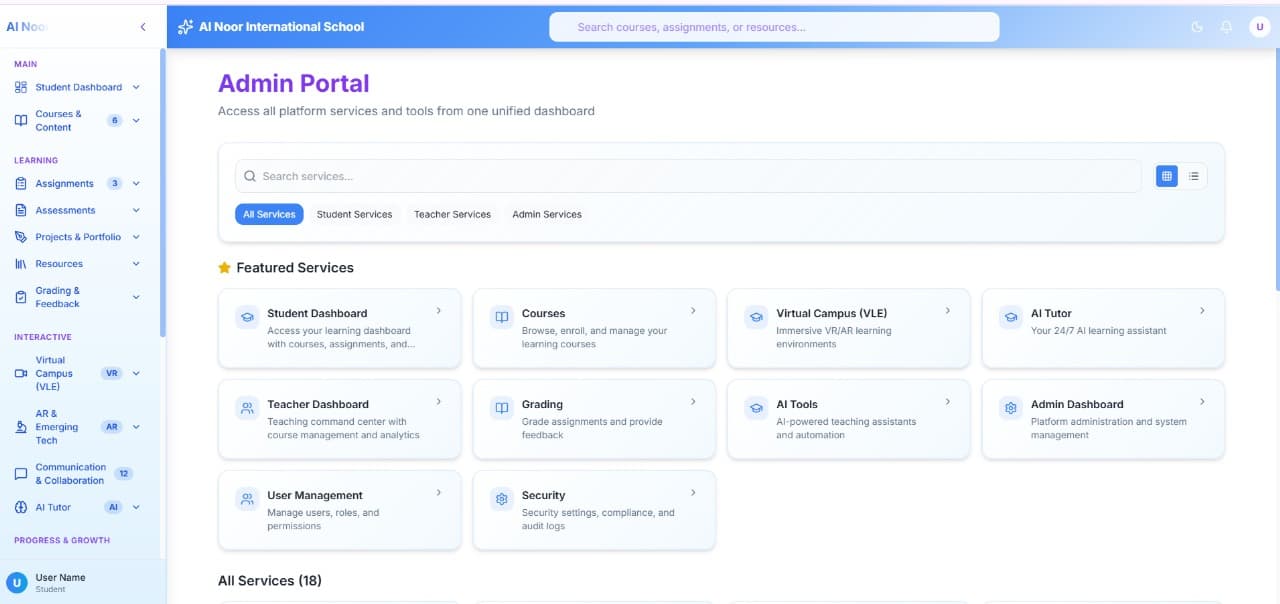Open the user avatar menu in header
Viewport: 1280px width, 604px height.
[x=1259, y=27]
